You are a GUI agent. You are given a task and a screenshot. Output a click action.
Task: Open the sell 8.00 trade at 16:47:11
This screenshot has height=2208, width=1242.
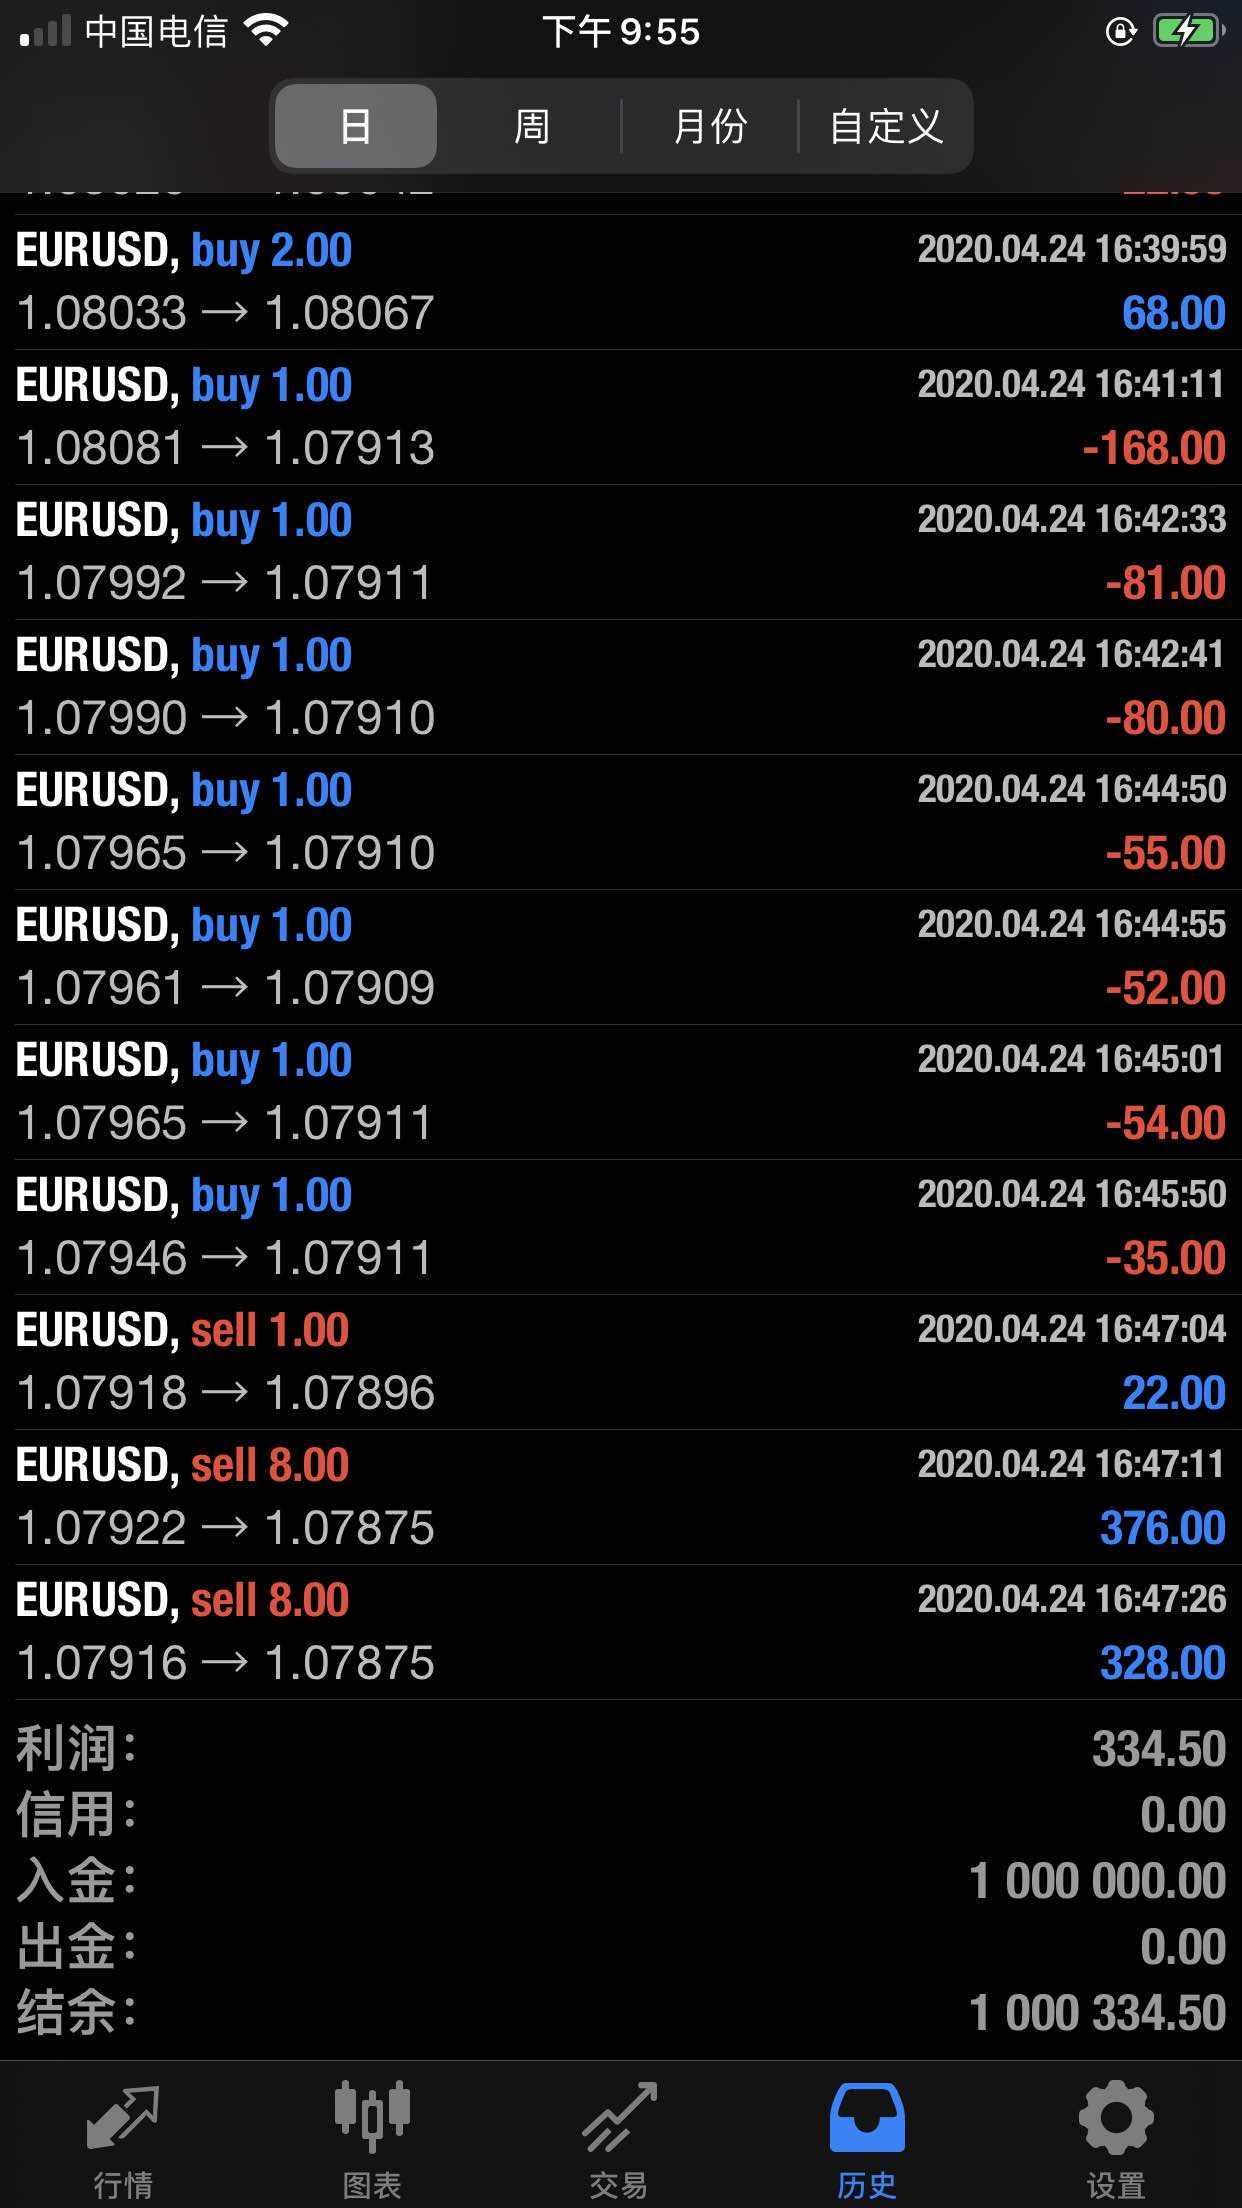pyautogui.click(x=620, y=1497)
